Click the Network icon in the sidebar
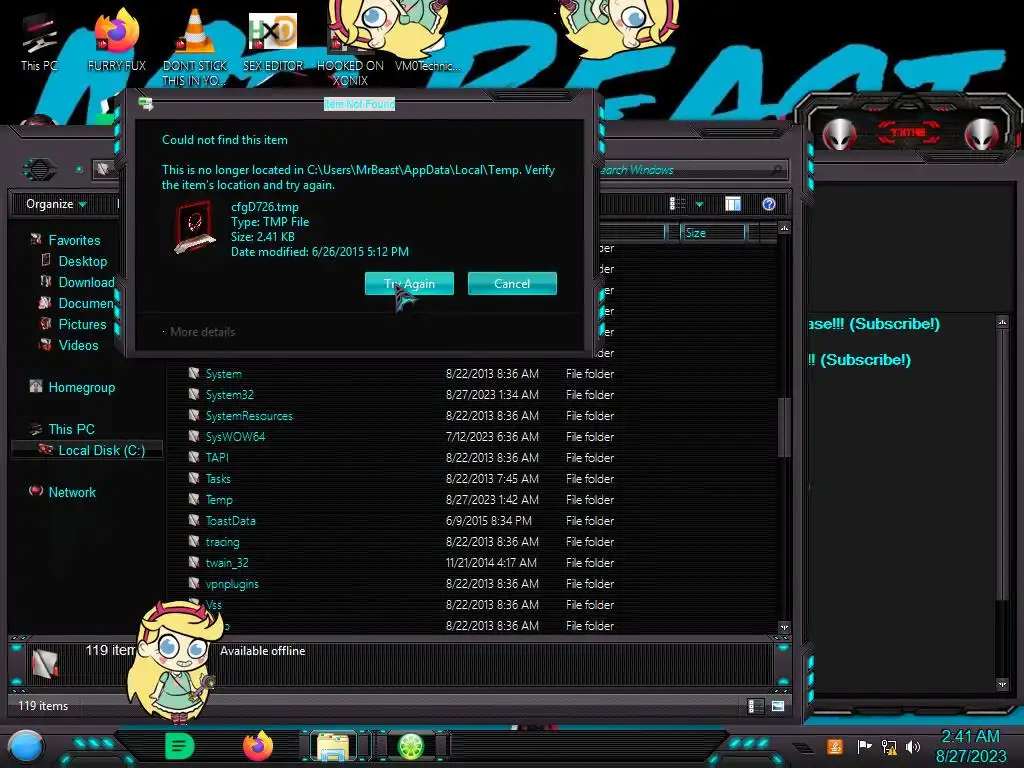The image size is (1024, 768). click(36, 491)
